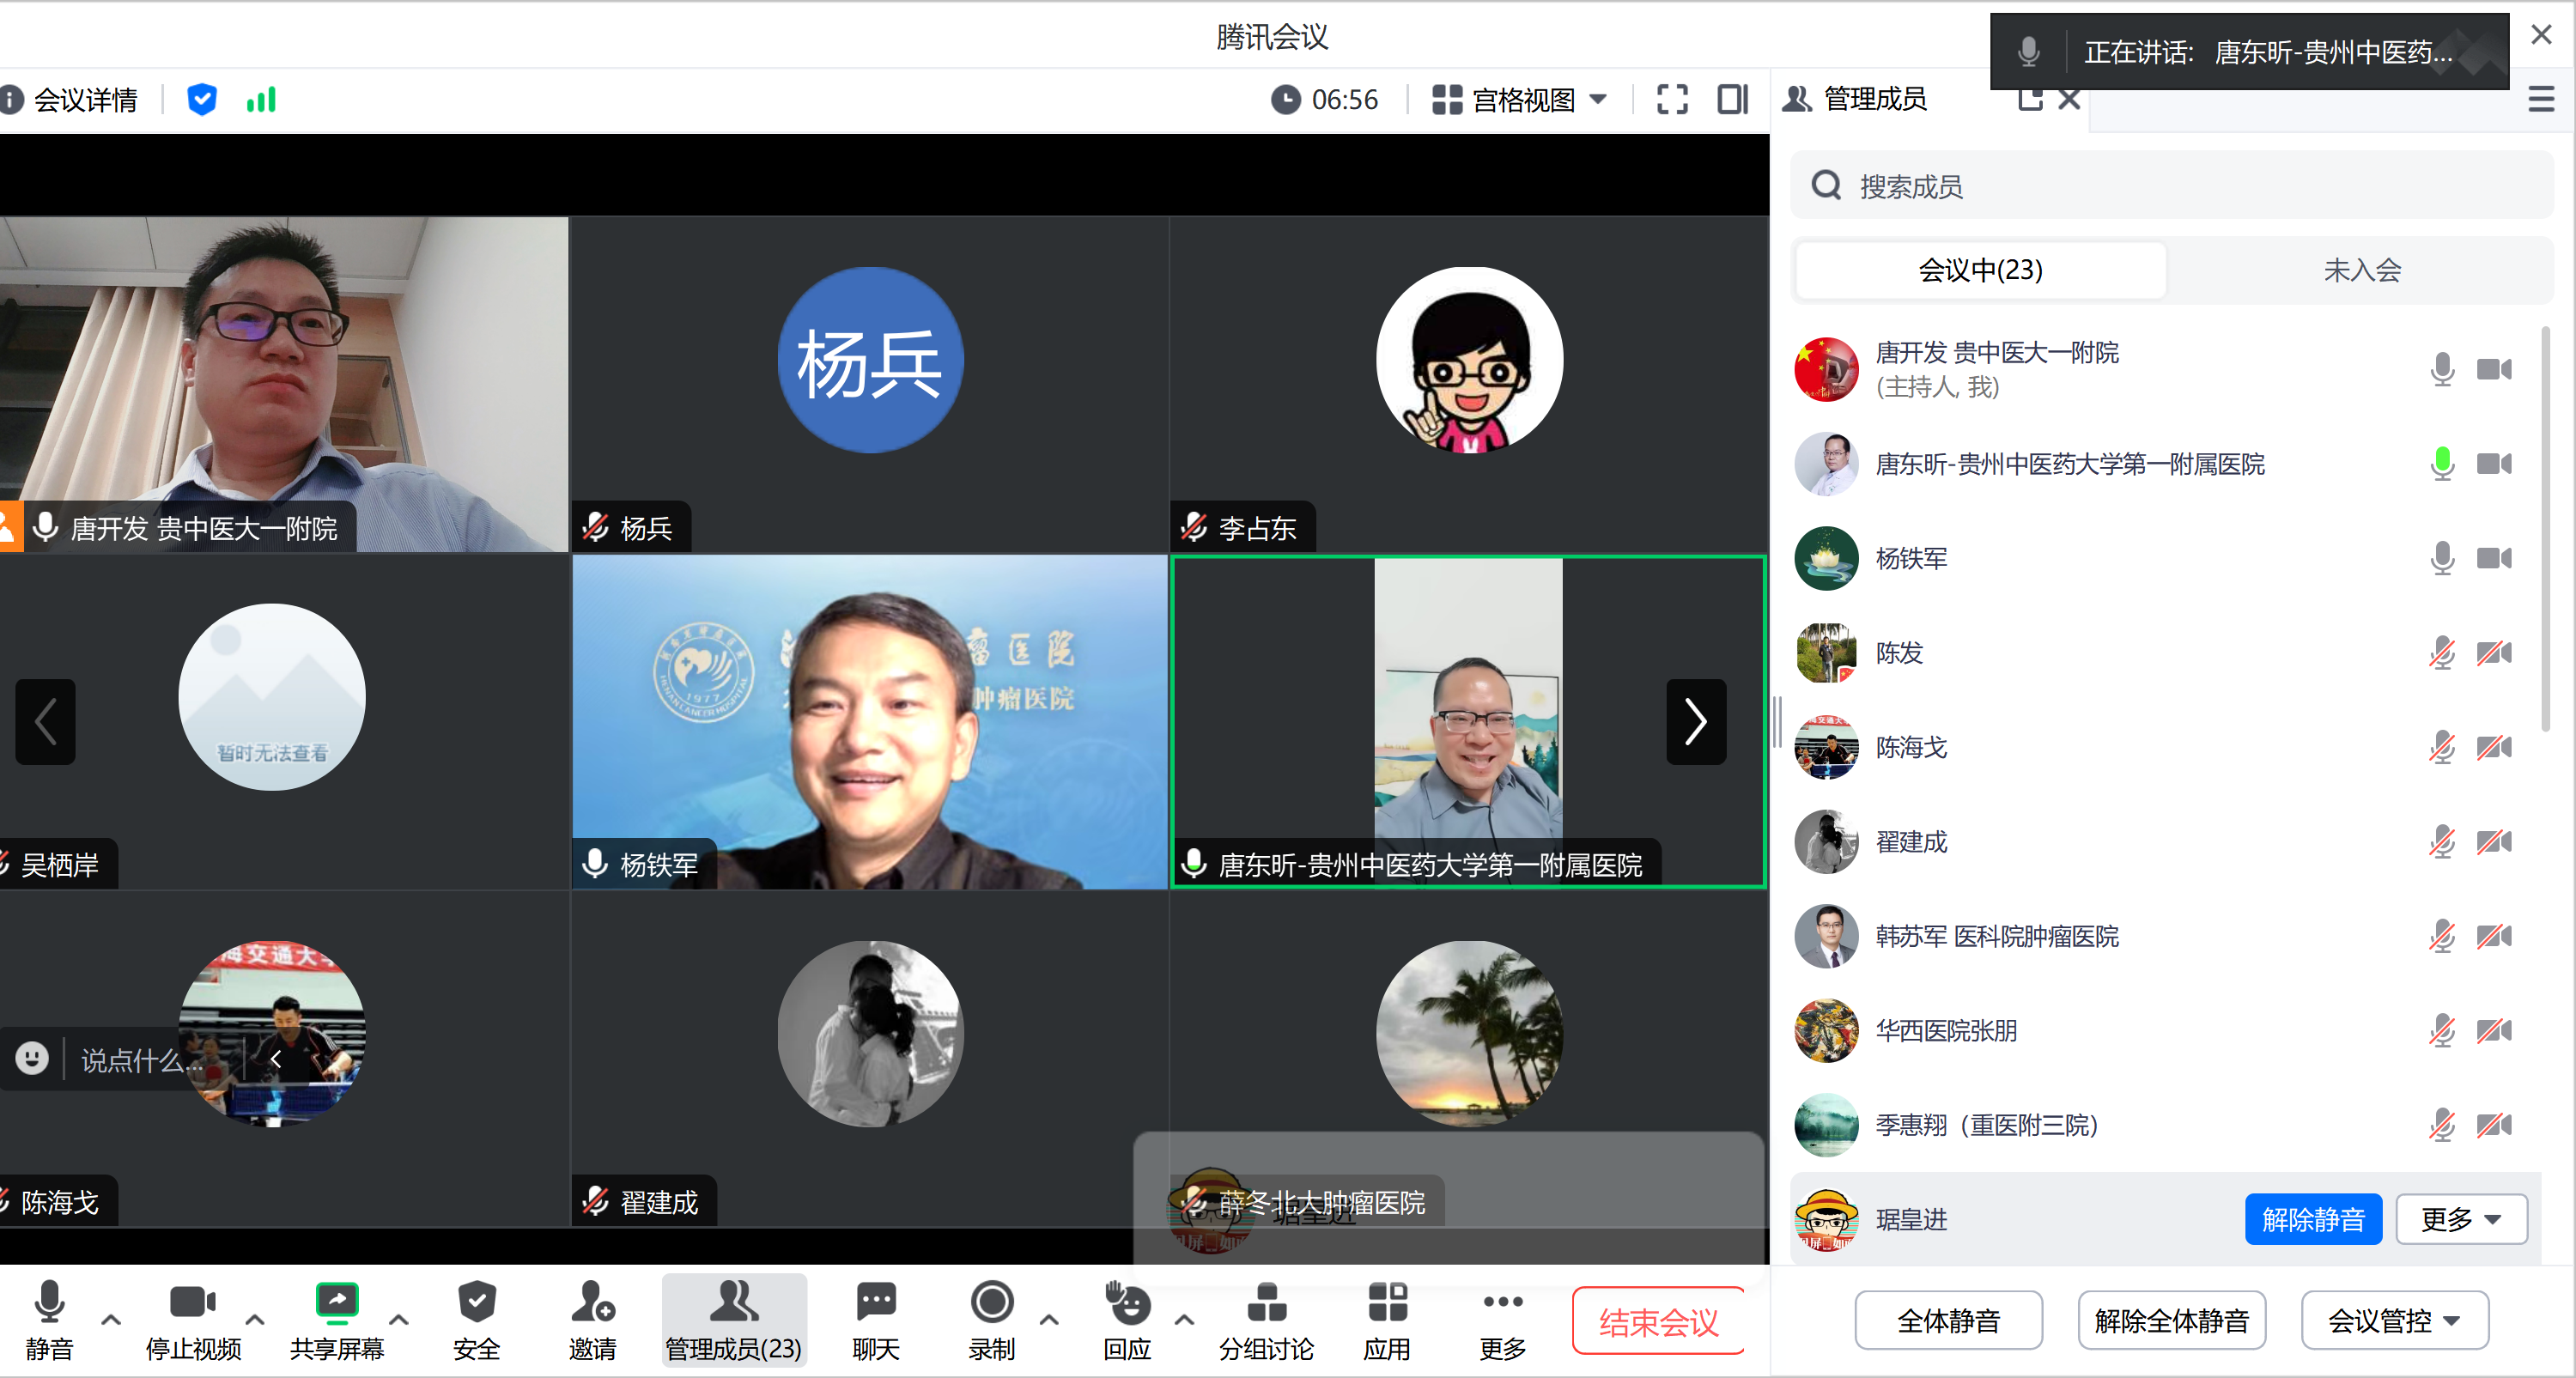Go to previous page of video grid
Image resolution: width=2576 pixels, height=1378 pixels.
pos(45,721)
